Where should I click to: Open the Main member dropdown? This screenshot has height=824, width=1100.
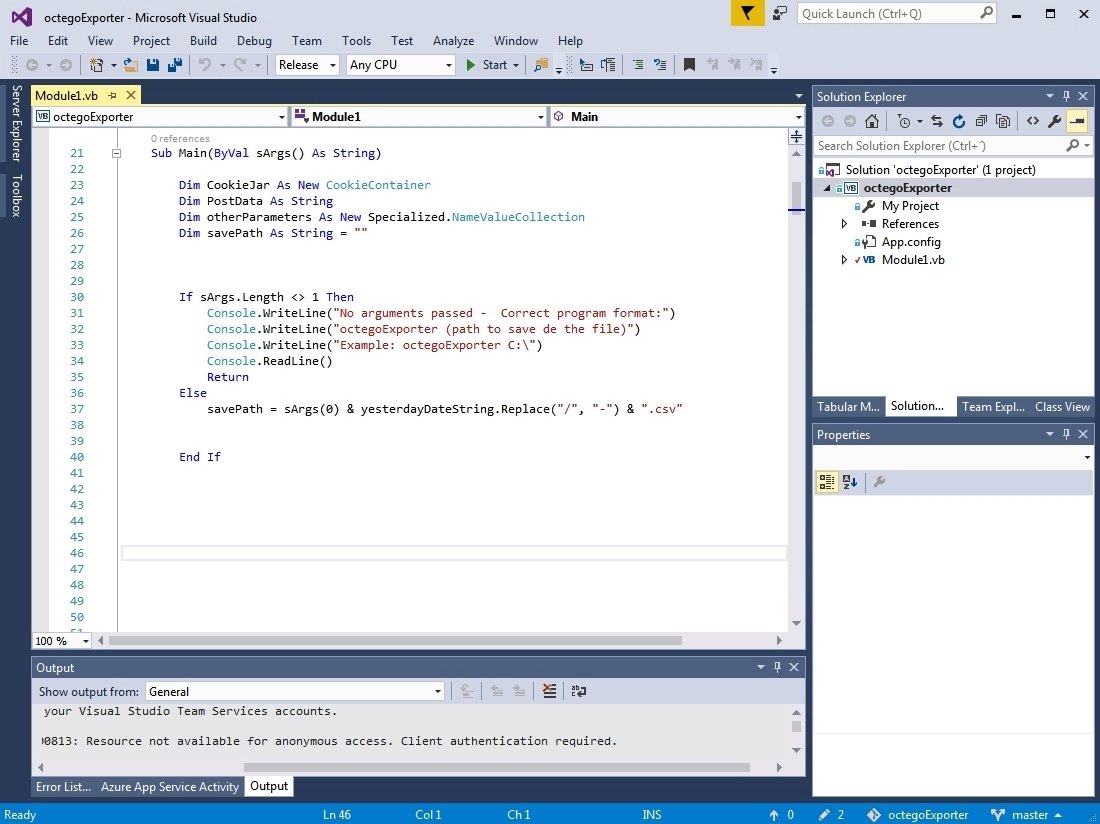(x=677, y=117)
